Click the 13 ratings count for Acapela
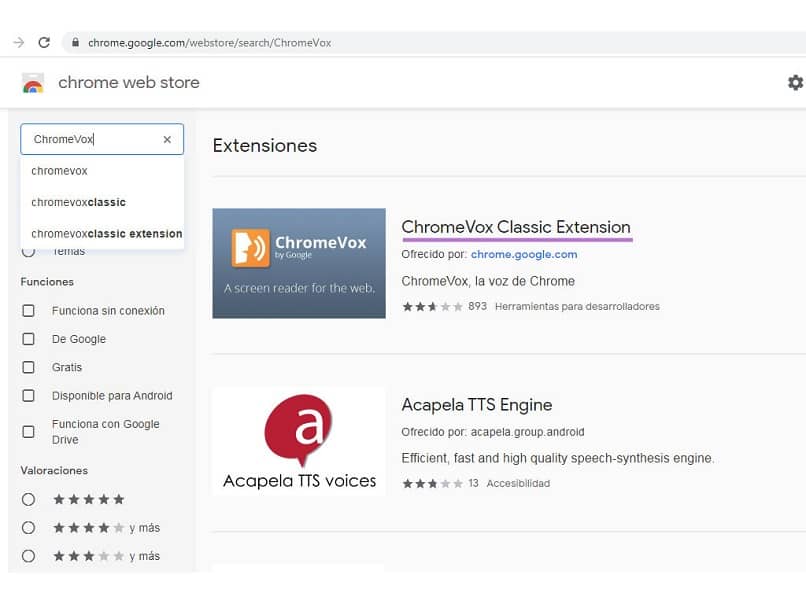The height and width of the screenshot is (604, 806). [x=473, y=483]
